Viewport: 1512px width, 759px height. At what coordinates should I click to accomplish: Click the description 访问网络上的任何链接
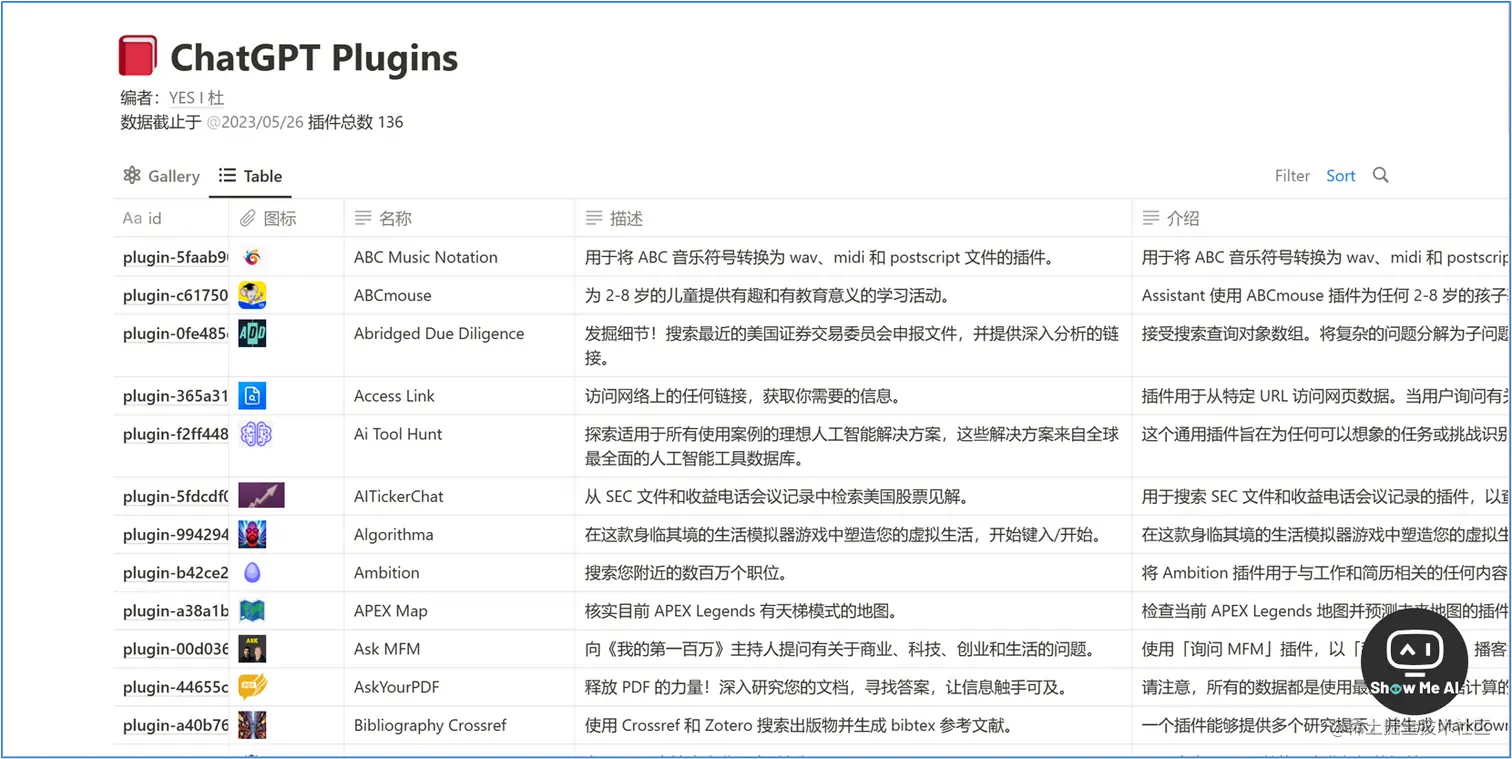(853, 396)
